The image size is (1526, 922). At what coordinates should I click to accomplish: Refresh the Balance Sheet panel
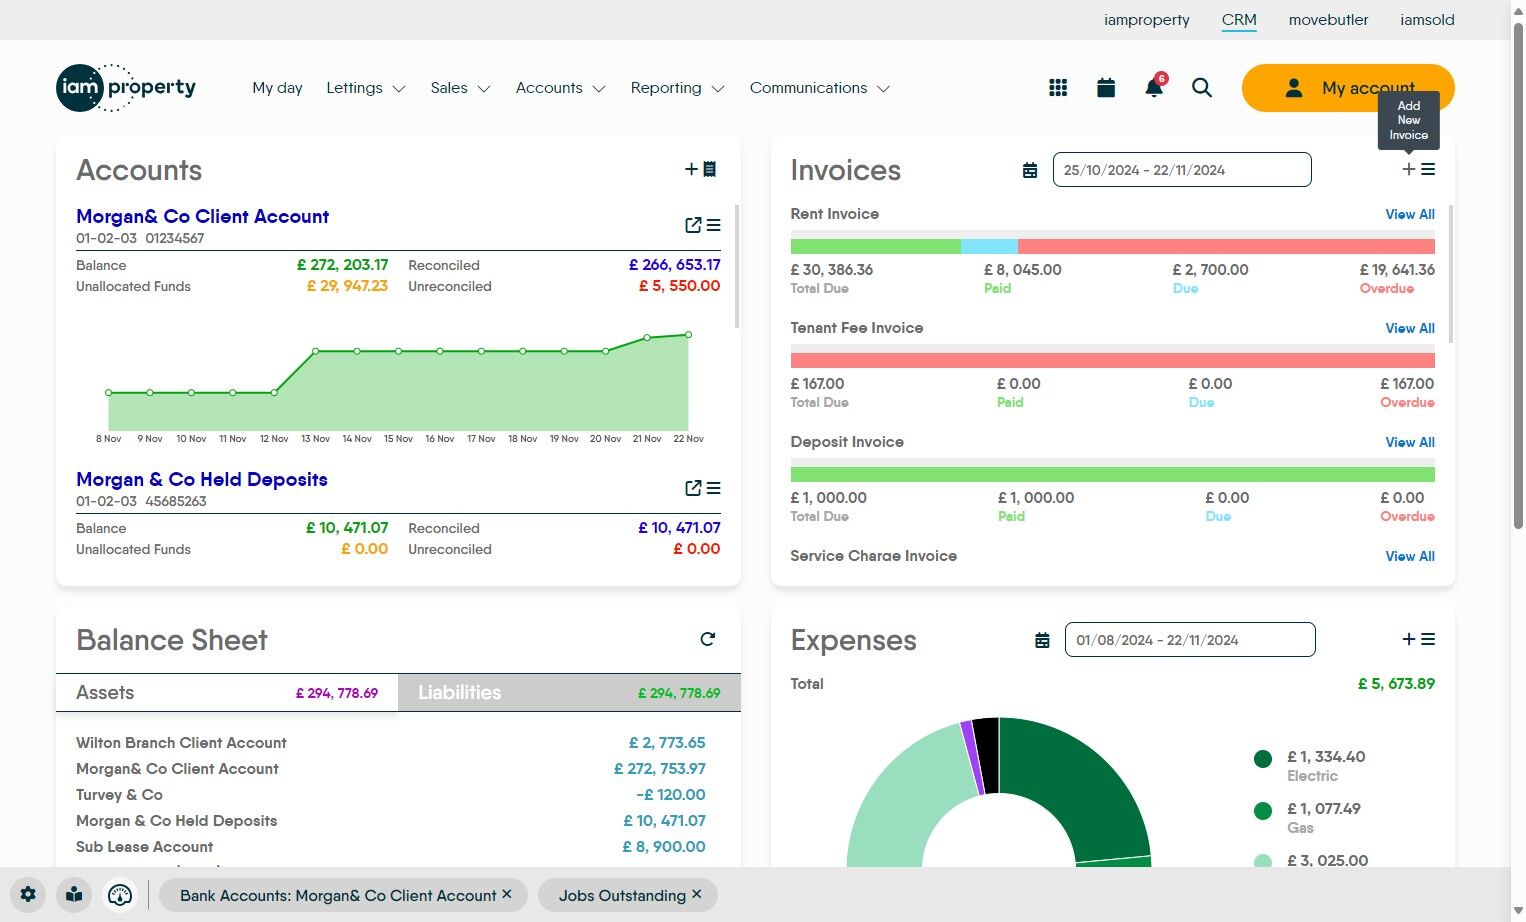coord(708,639)
